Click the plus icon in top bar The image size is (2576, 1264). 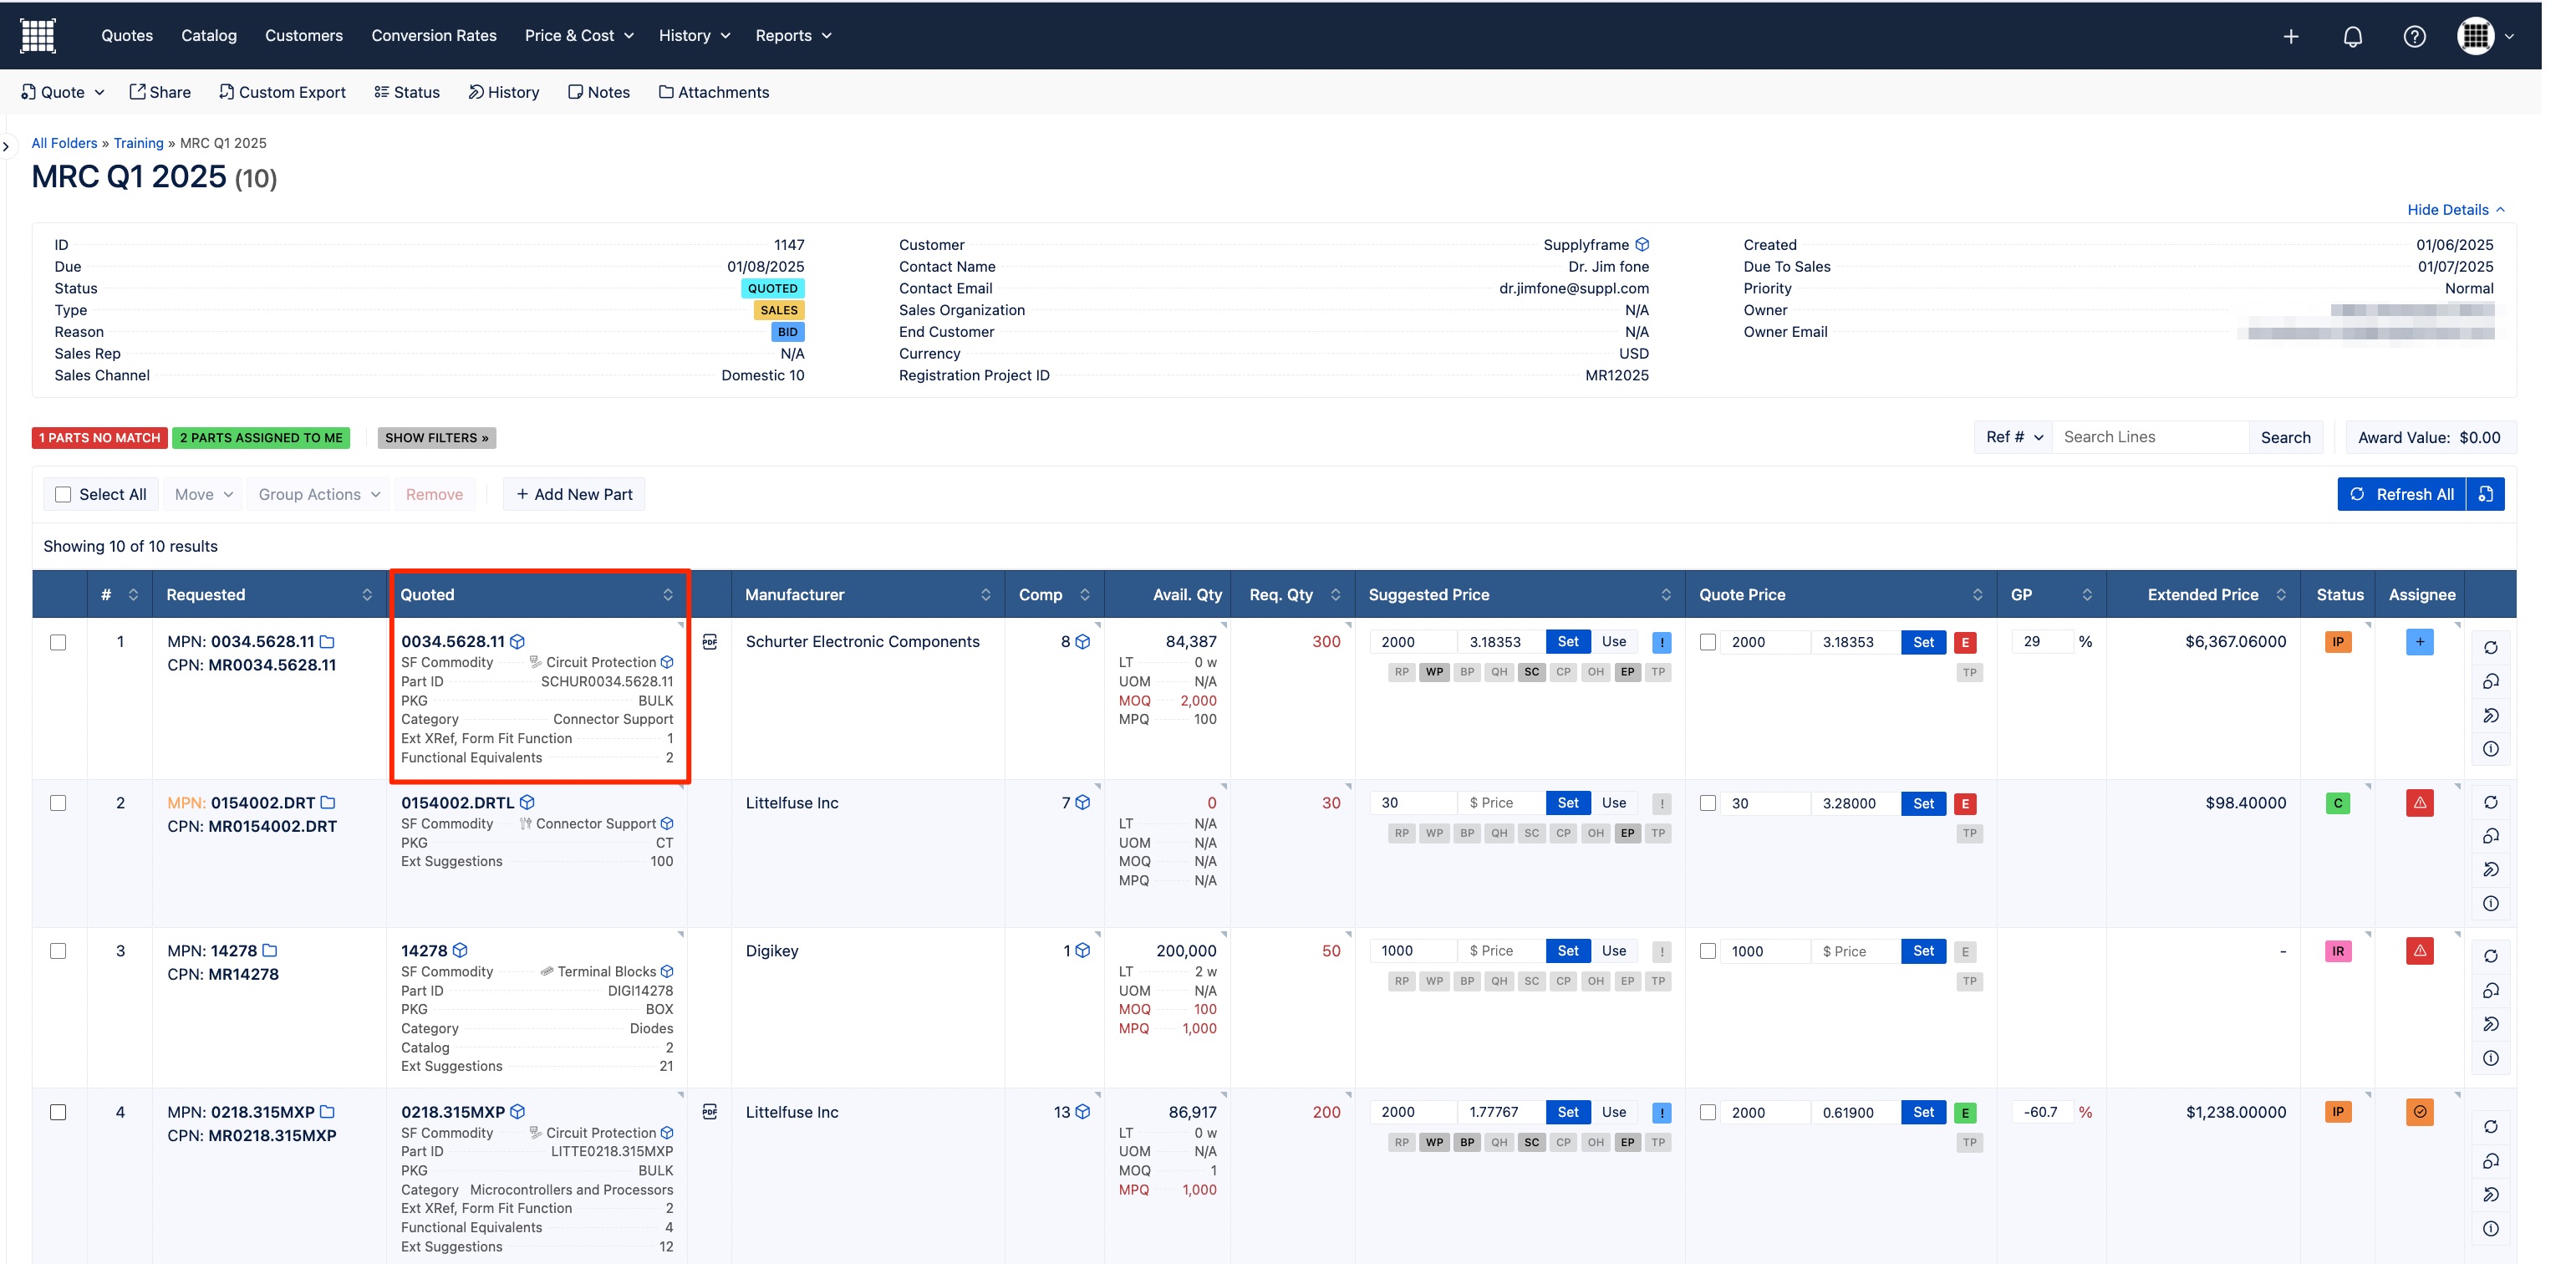click(x=2291, y=36)
